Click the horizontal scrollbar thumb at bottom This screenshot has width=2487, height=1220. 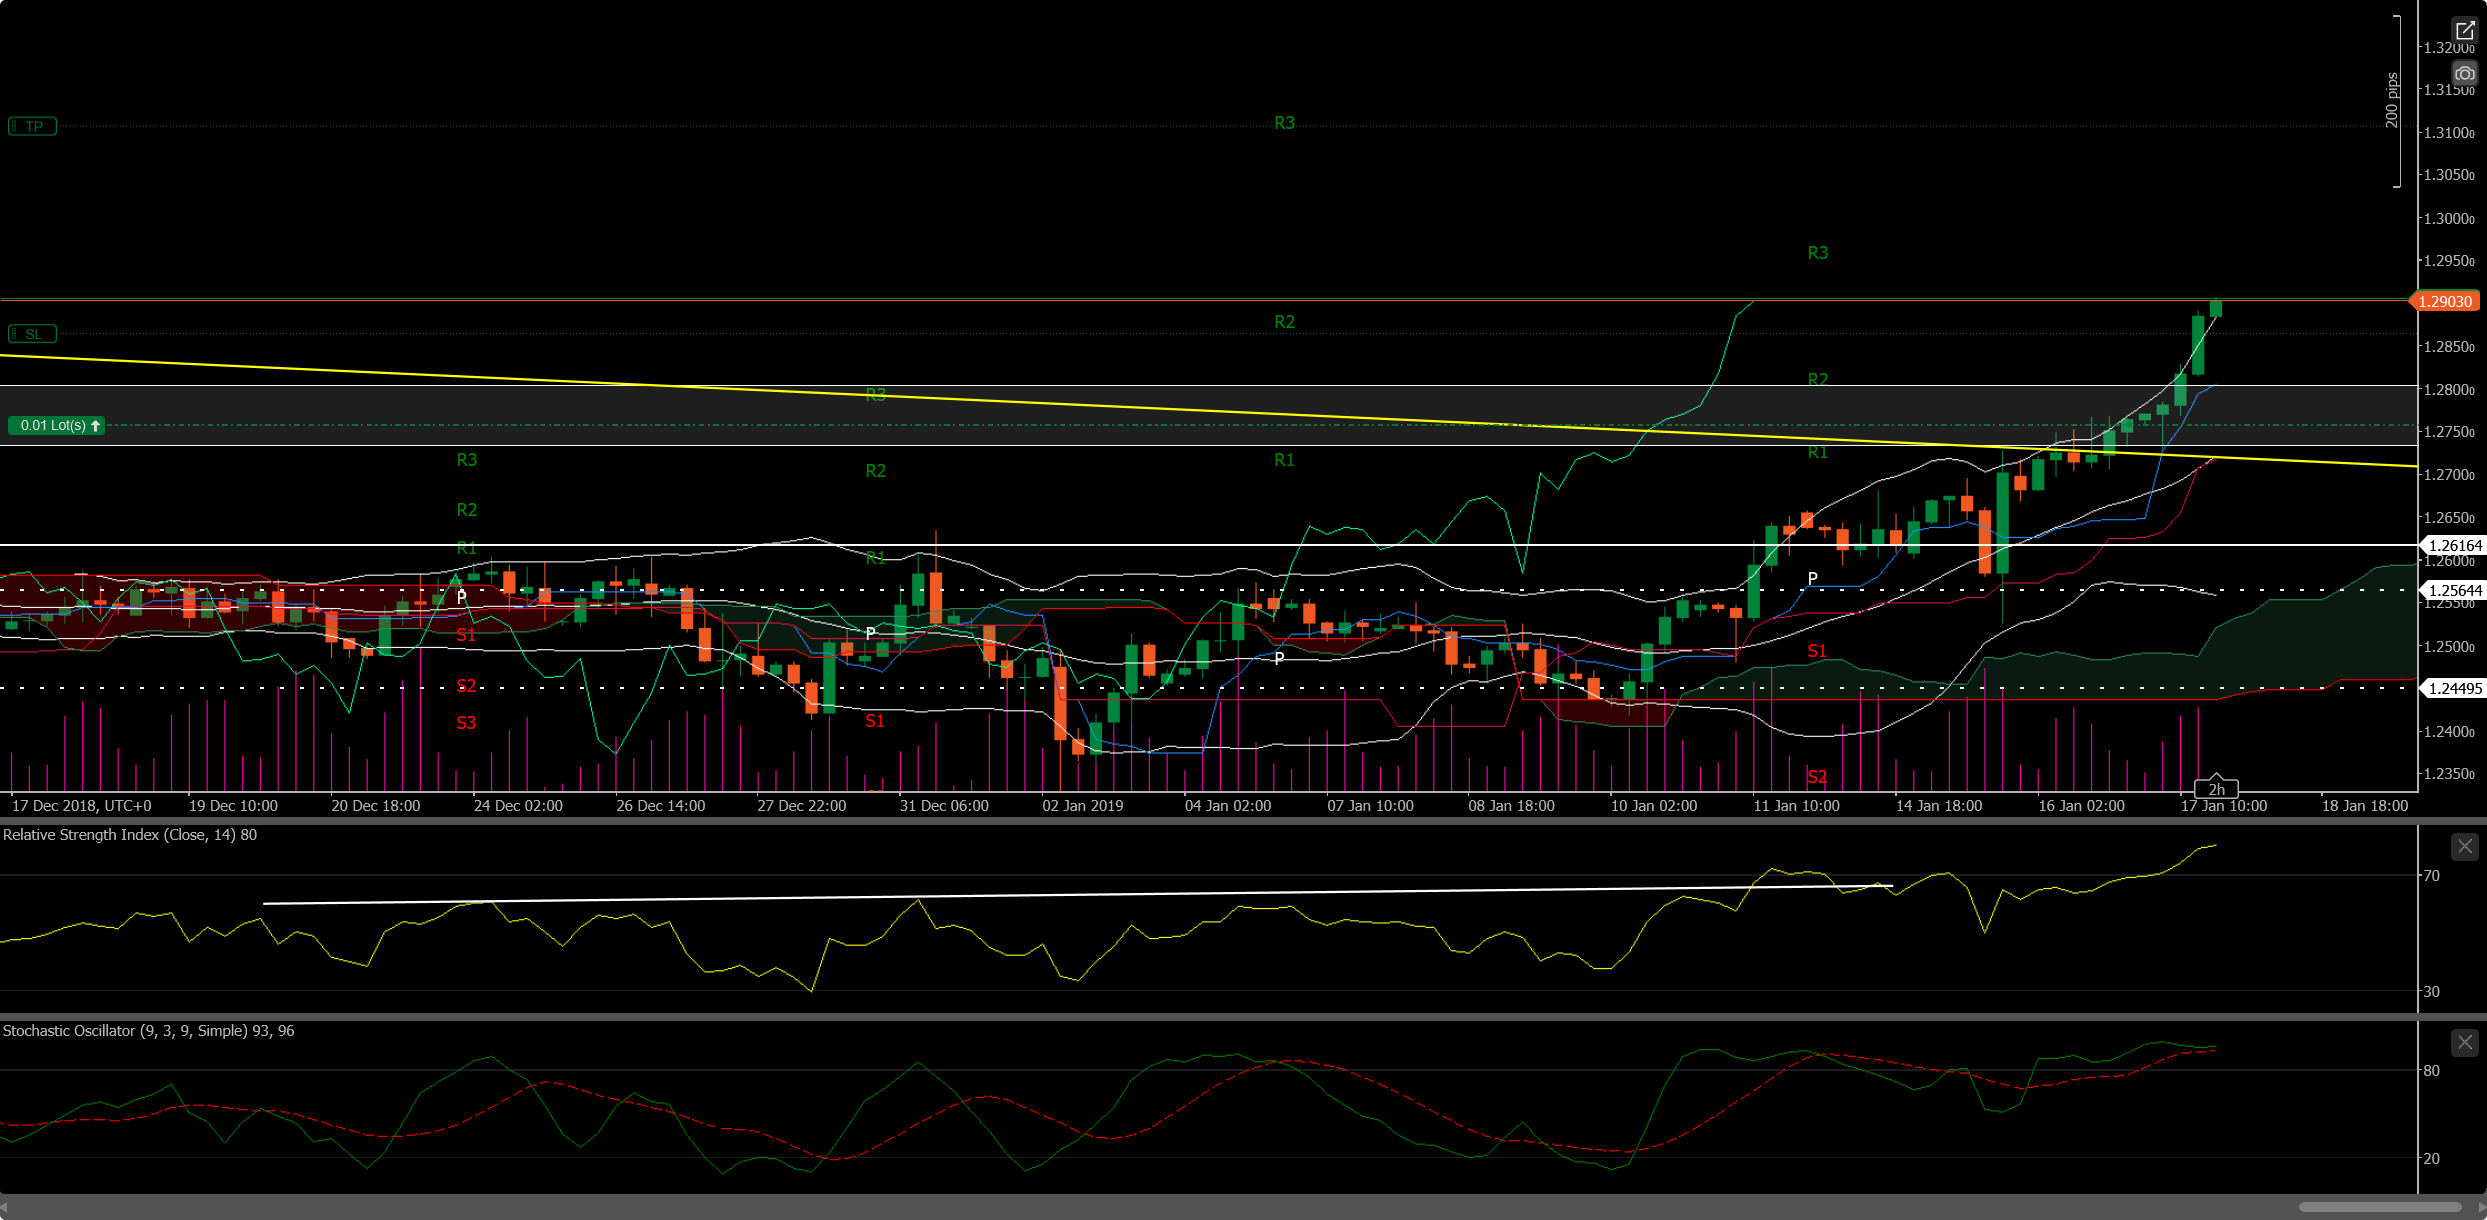pos(2379,1207)
